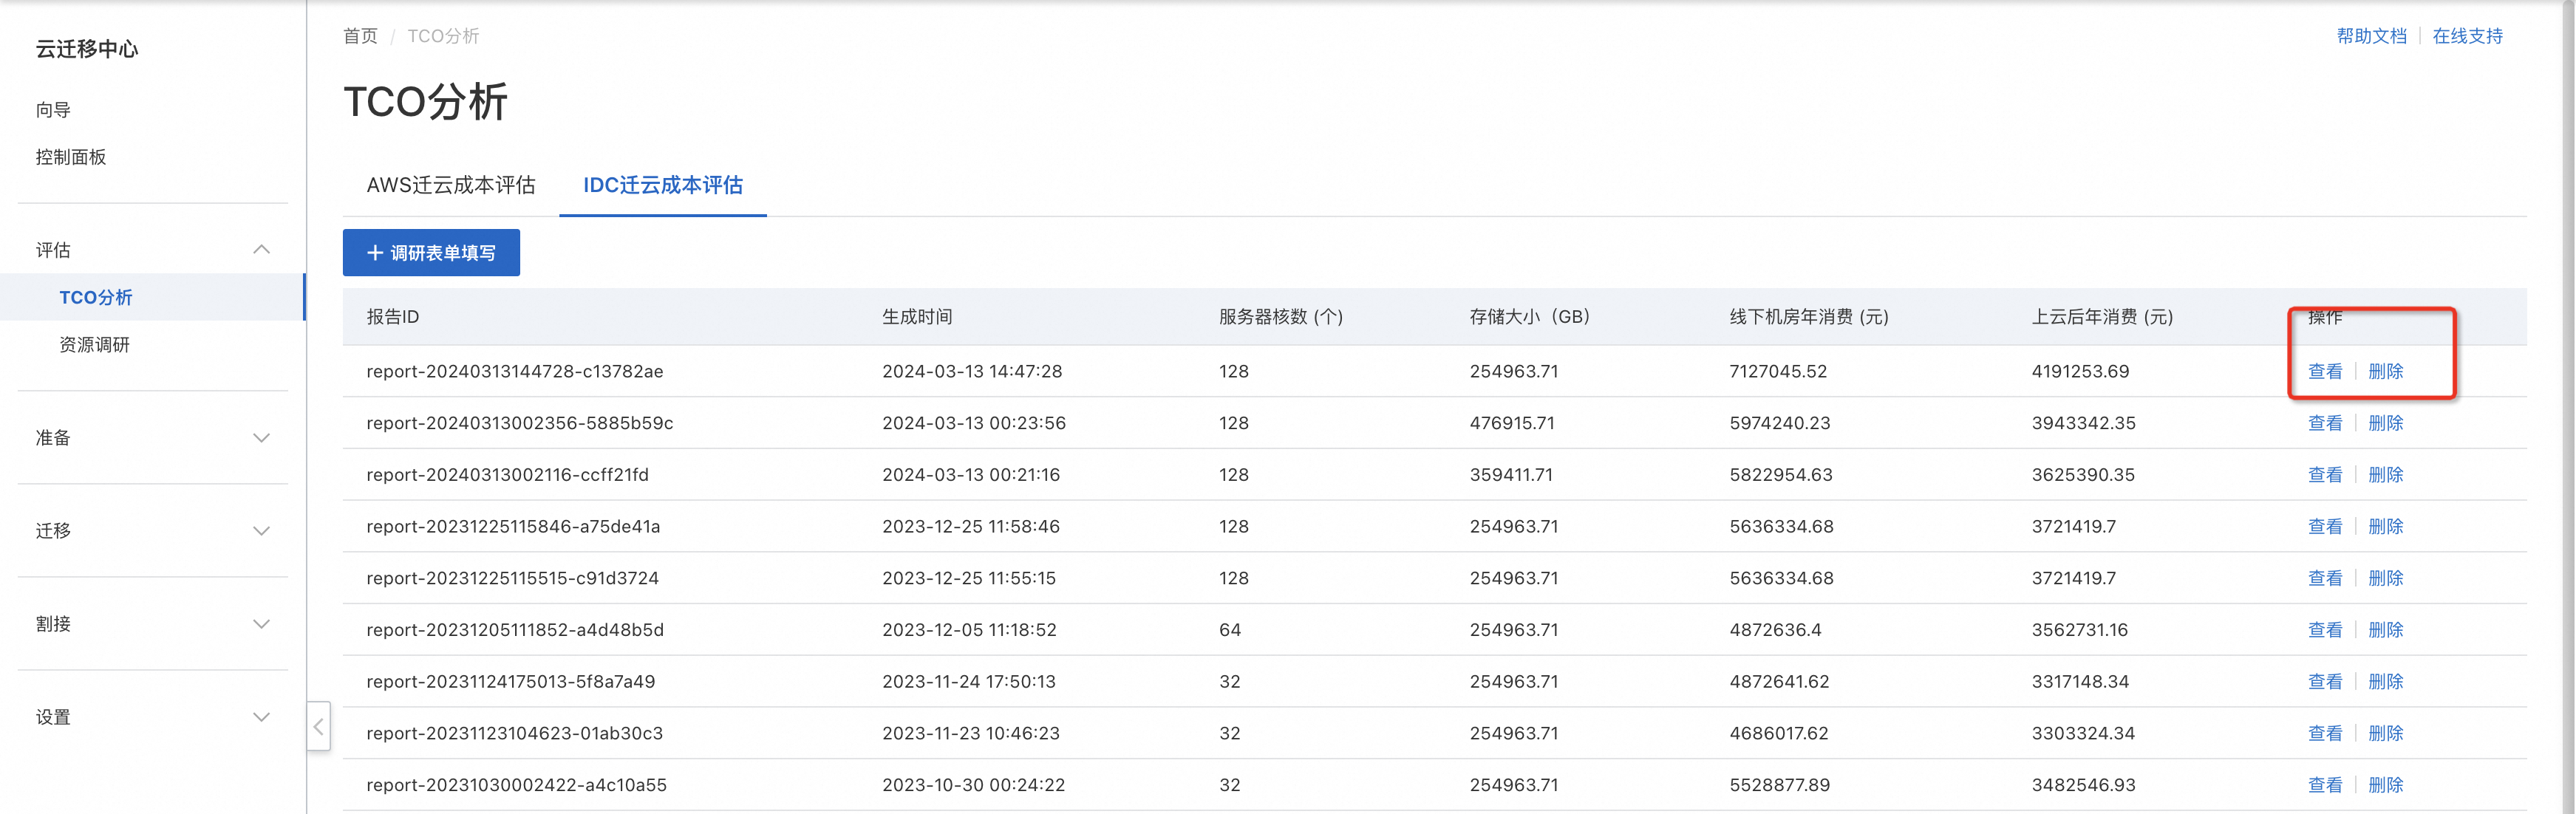Go to 首页 breadcrumb
Image resolution: width=2576 pixels, height=814 pixels.
[x=360, y=36]
